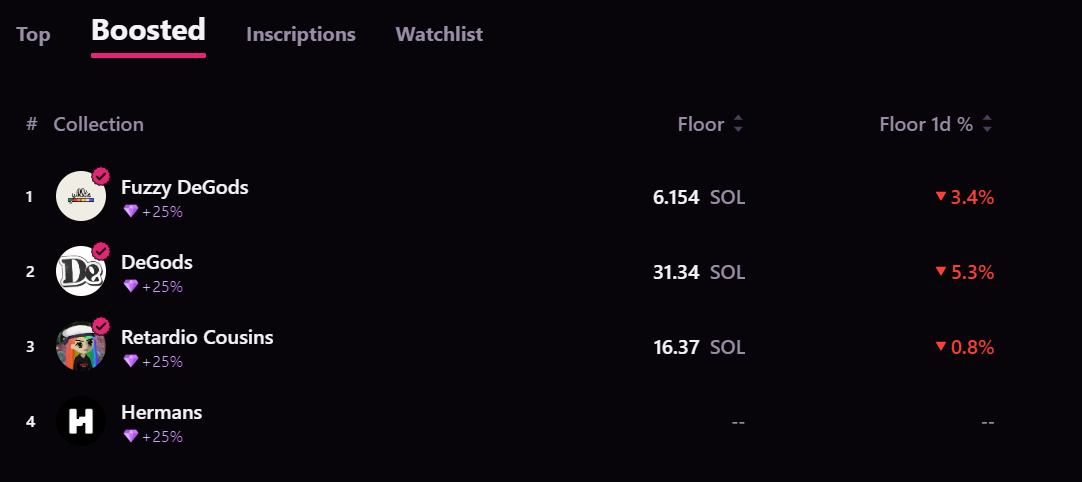Click the diamond boost icon under Retardio Cousins
This screenshot has width=1082, height=482.
point(130,361)
